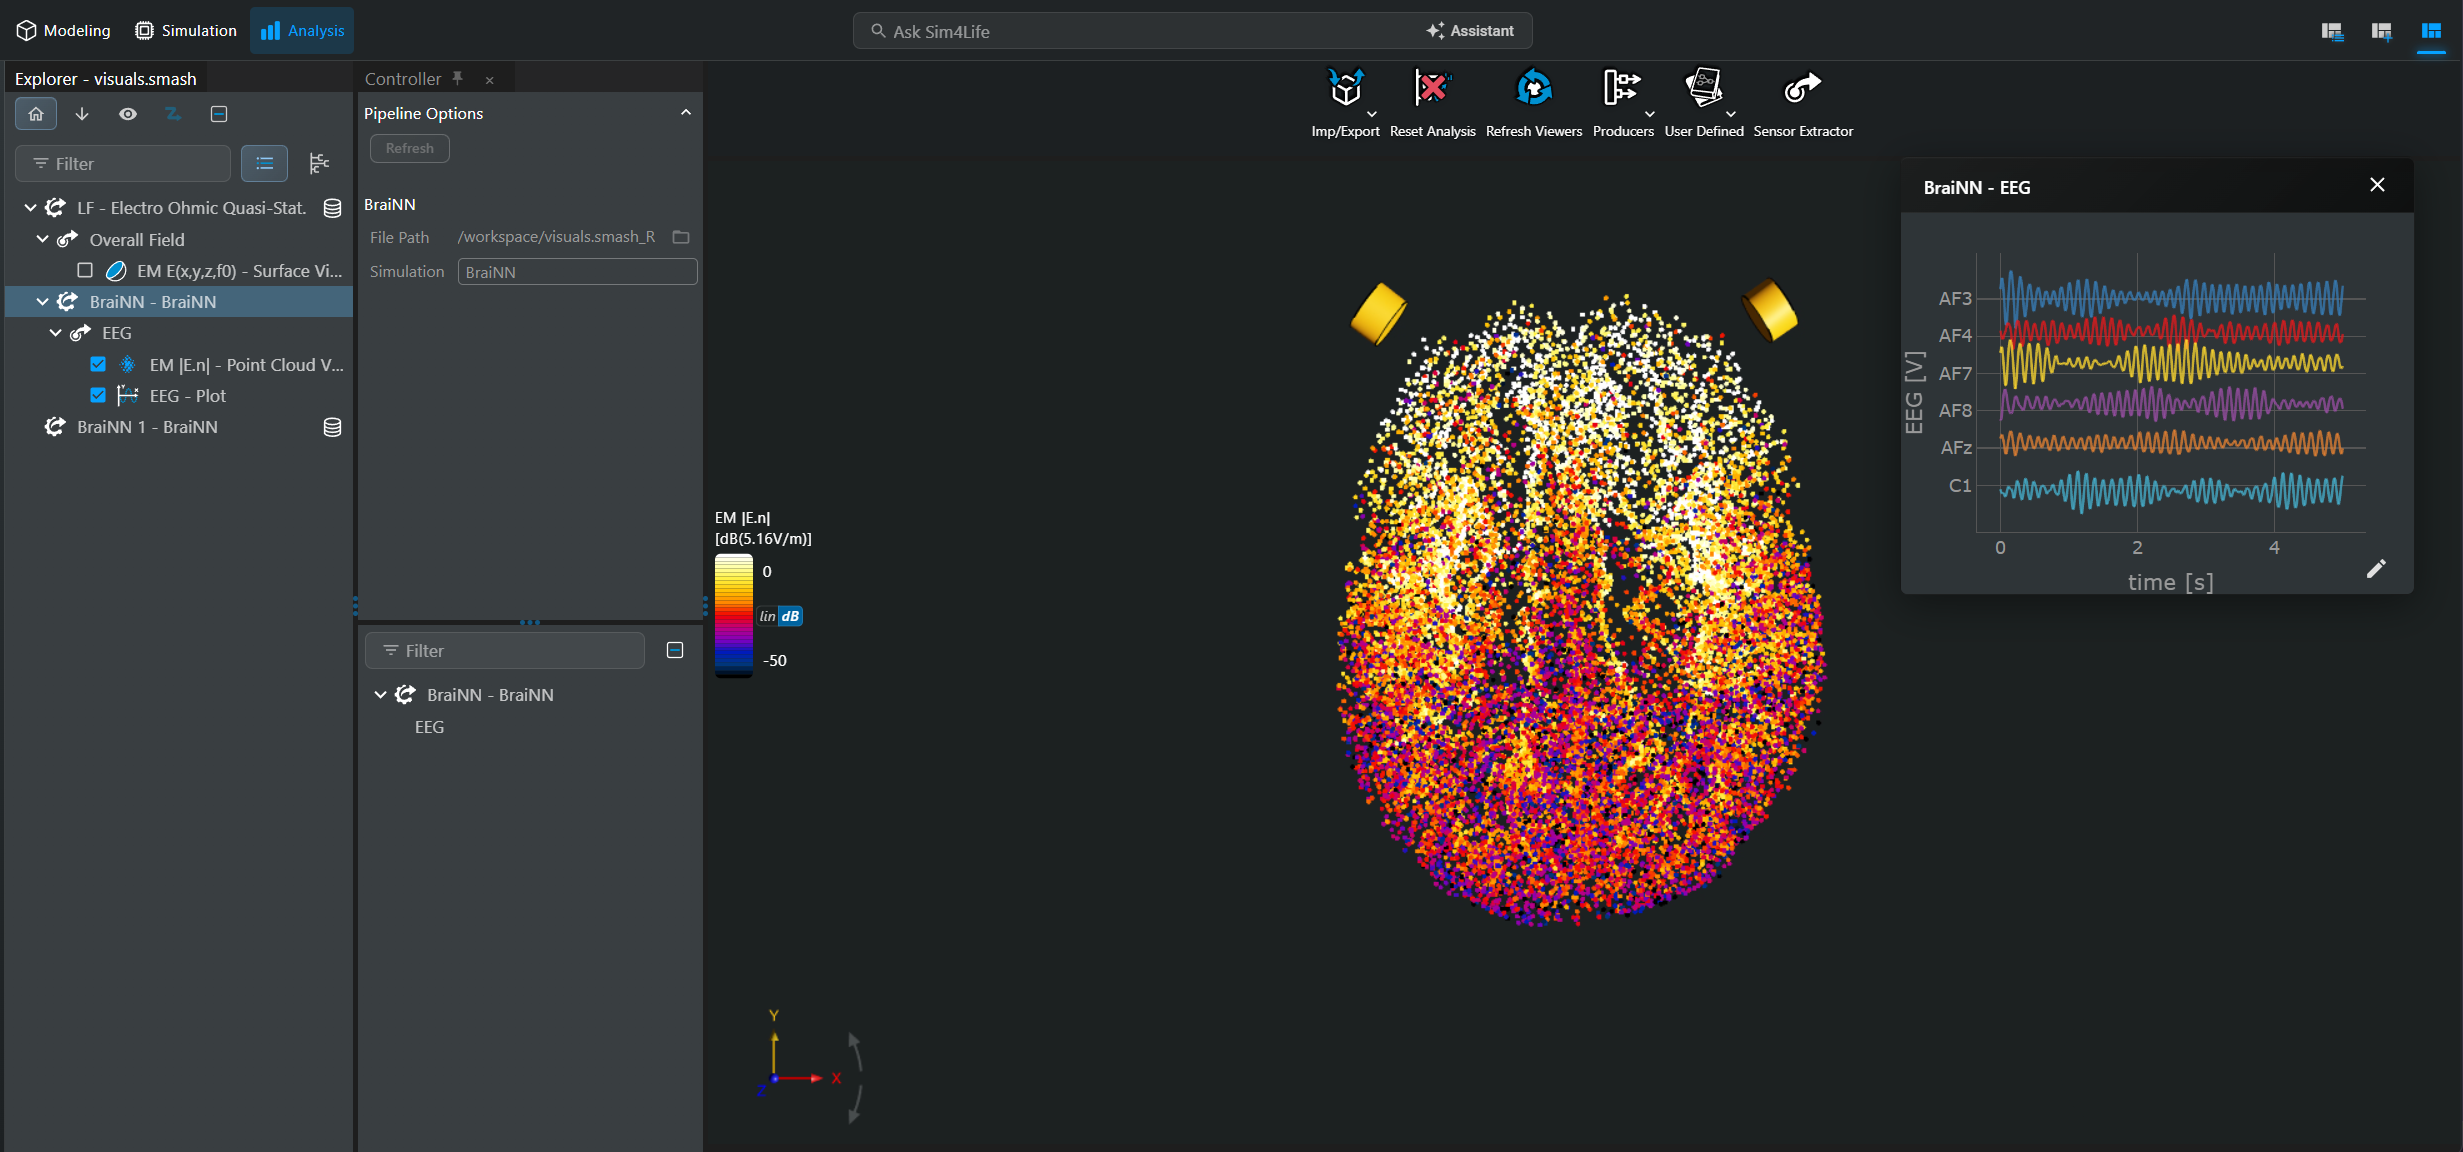Click database icon next to LF - Electro Ohmic
This screenshot has height=1152, width=2463.
pos(332,208)
